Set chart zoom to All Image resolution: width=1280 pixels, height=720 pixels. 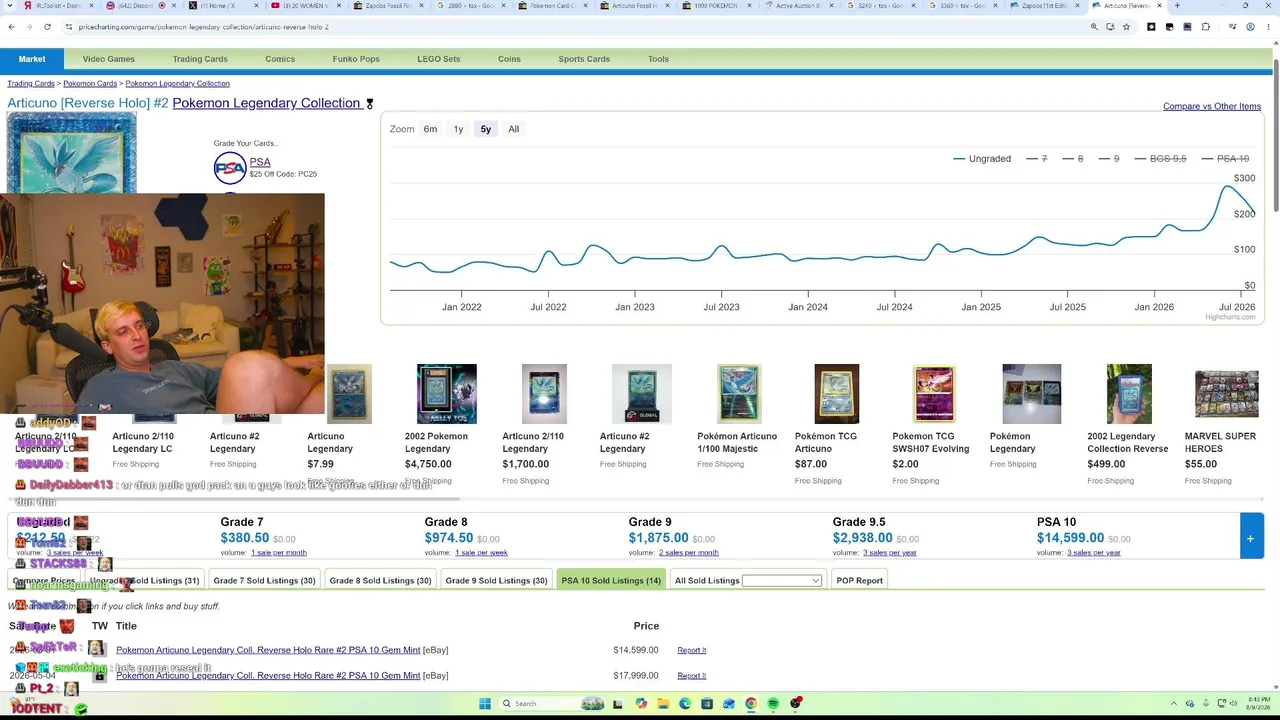513,129
